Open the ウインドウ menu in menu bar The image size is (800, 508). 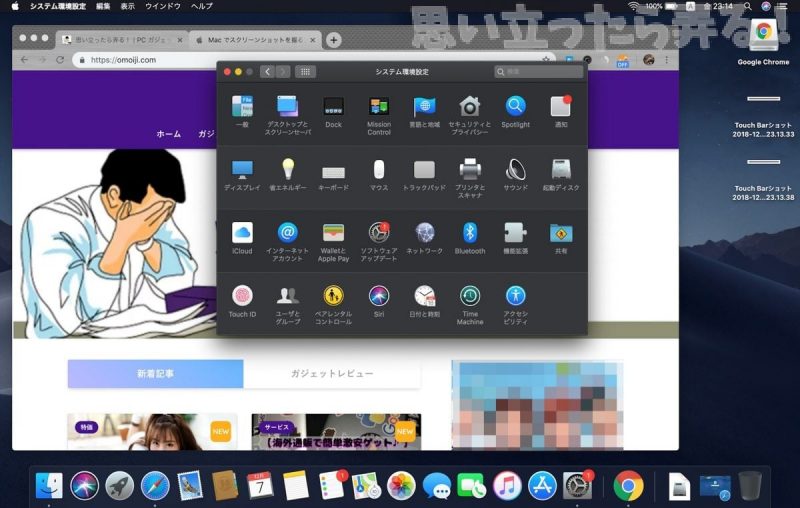click(163, 6)
